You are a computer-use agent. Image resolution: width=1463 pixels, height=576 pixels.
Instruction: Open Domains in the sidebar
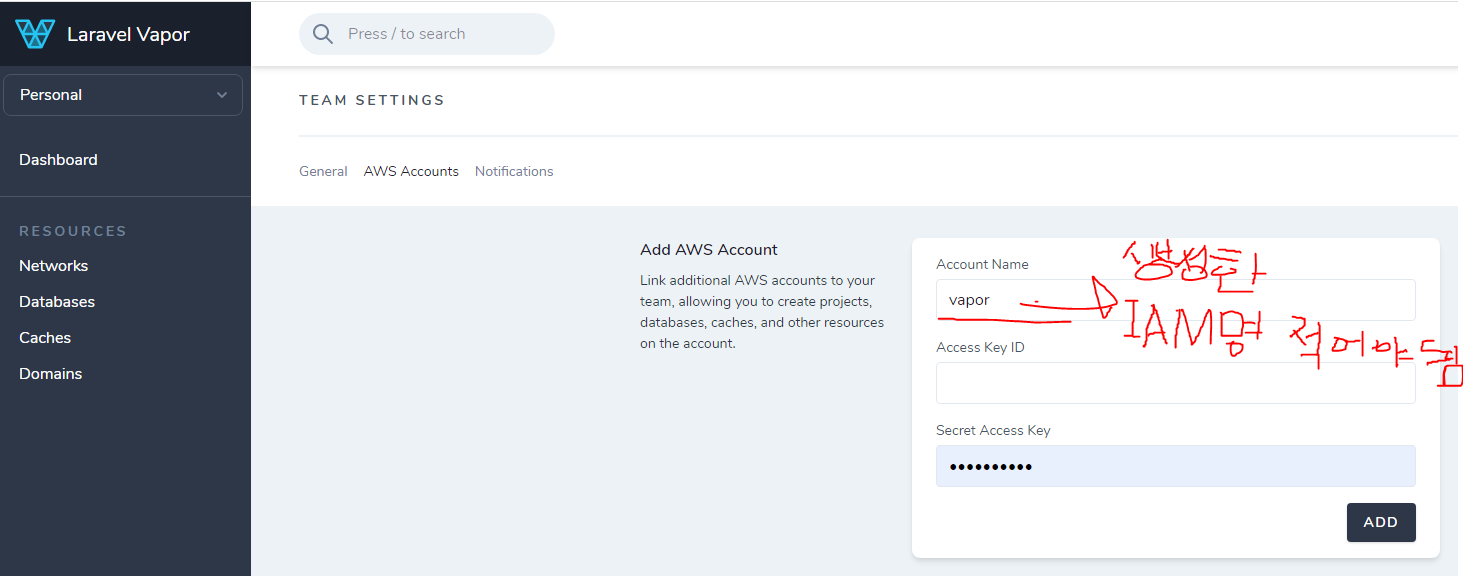click(51, 374)
